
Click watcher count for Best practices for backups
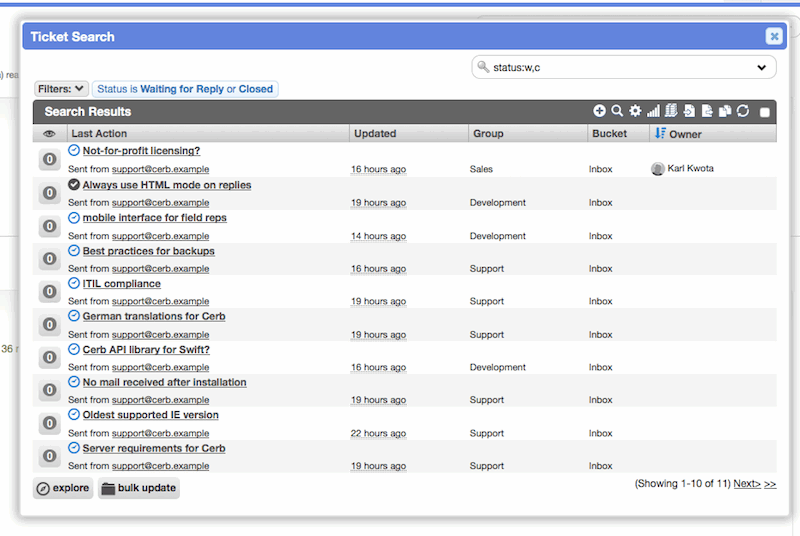pos(49,259)
